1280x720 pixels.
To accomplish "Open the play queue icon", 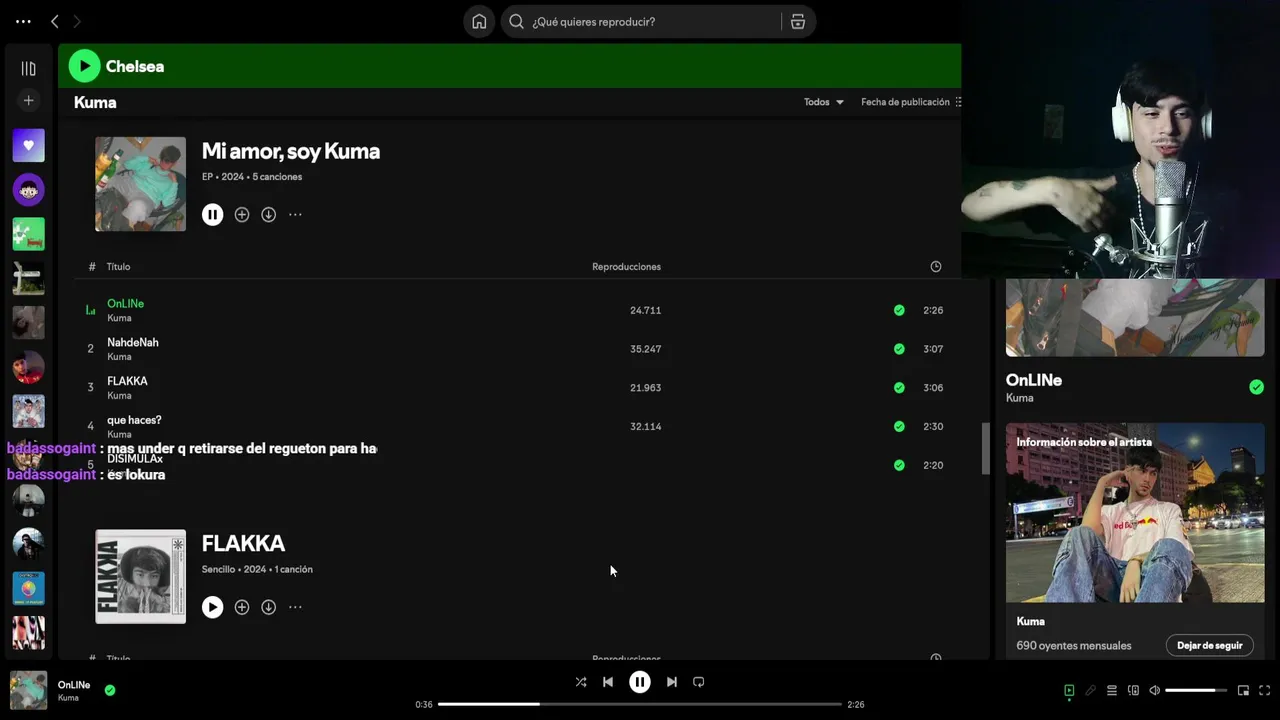I will tap(1112, 690).
